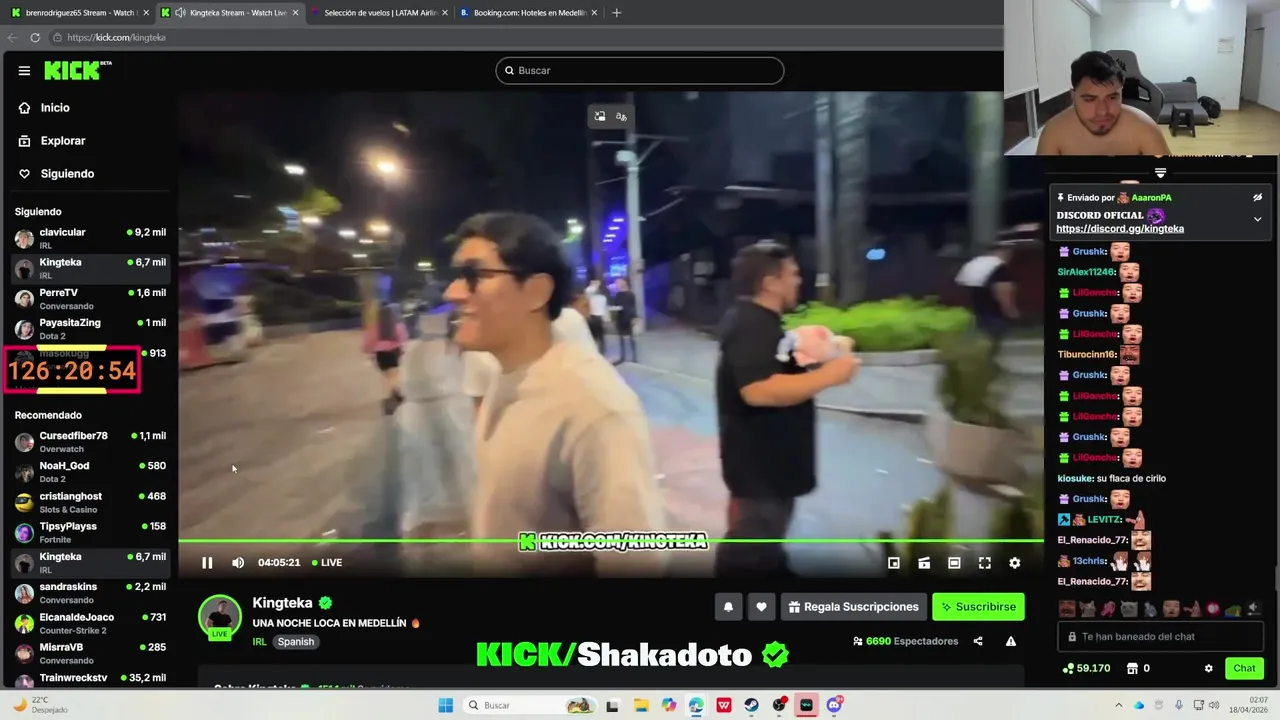Mute the stream volume
Screen dimensions: 1280x720
click(x=238, y=563)
